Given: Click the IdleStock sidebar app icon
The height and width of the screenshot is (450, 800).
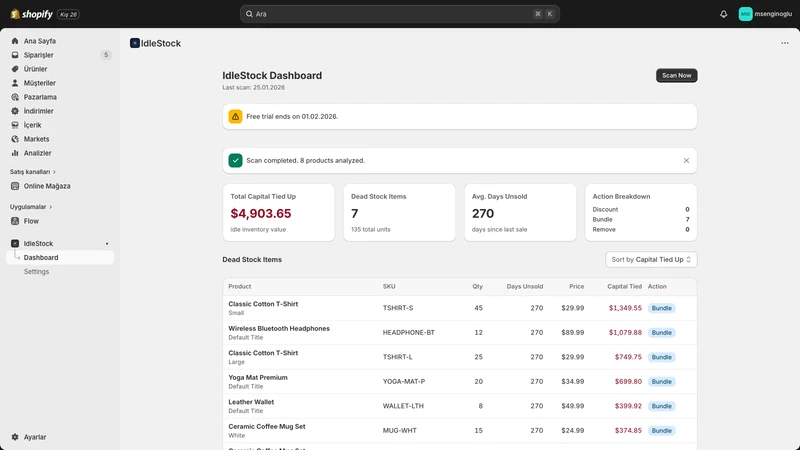Looking at the screenshot, I should (x=15, y=243).
